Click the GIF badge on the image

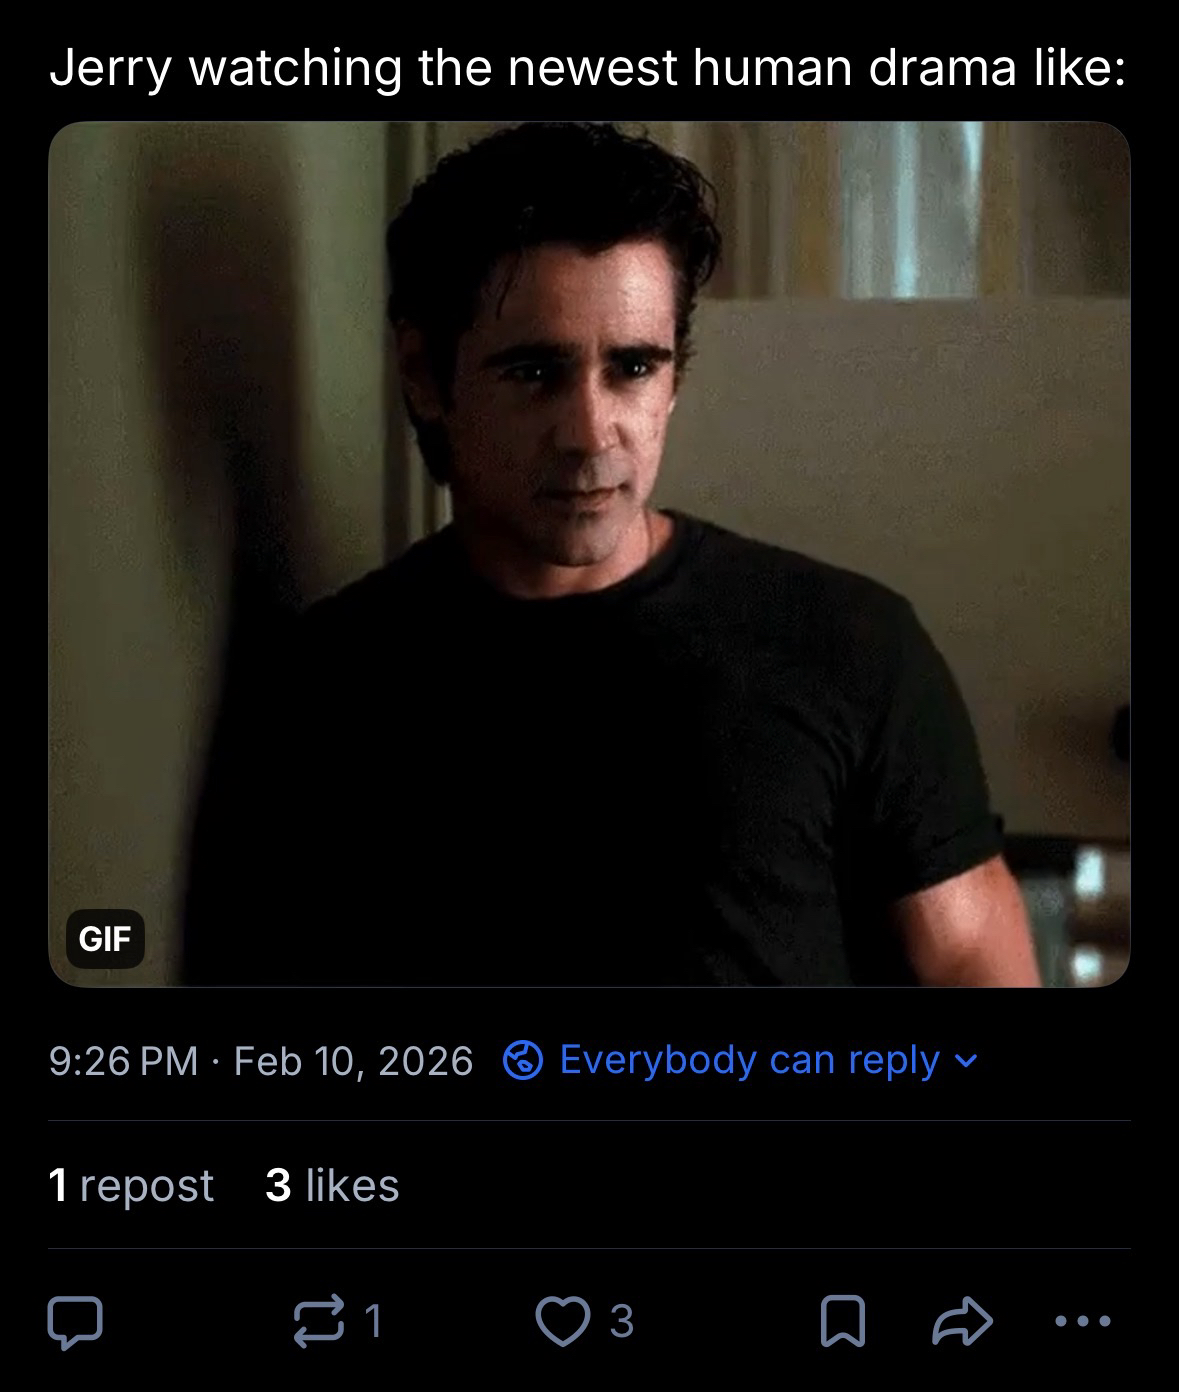[x=104, y=939]
